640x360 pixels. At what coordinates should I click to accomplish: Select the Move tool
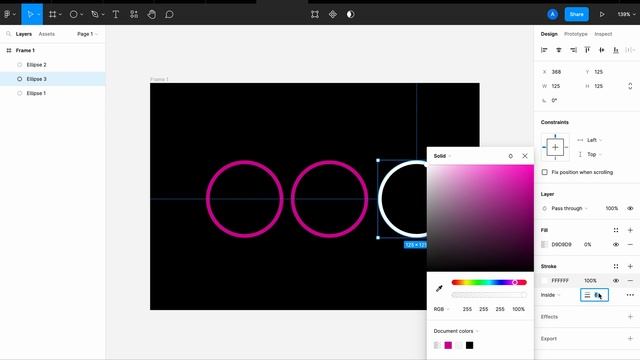(30, 14)
